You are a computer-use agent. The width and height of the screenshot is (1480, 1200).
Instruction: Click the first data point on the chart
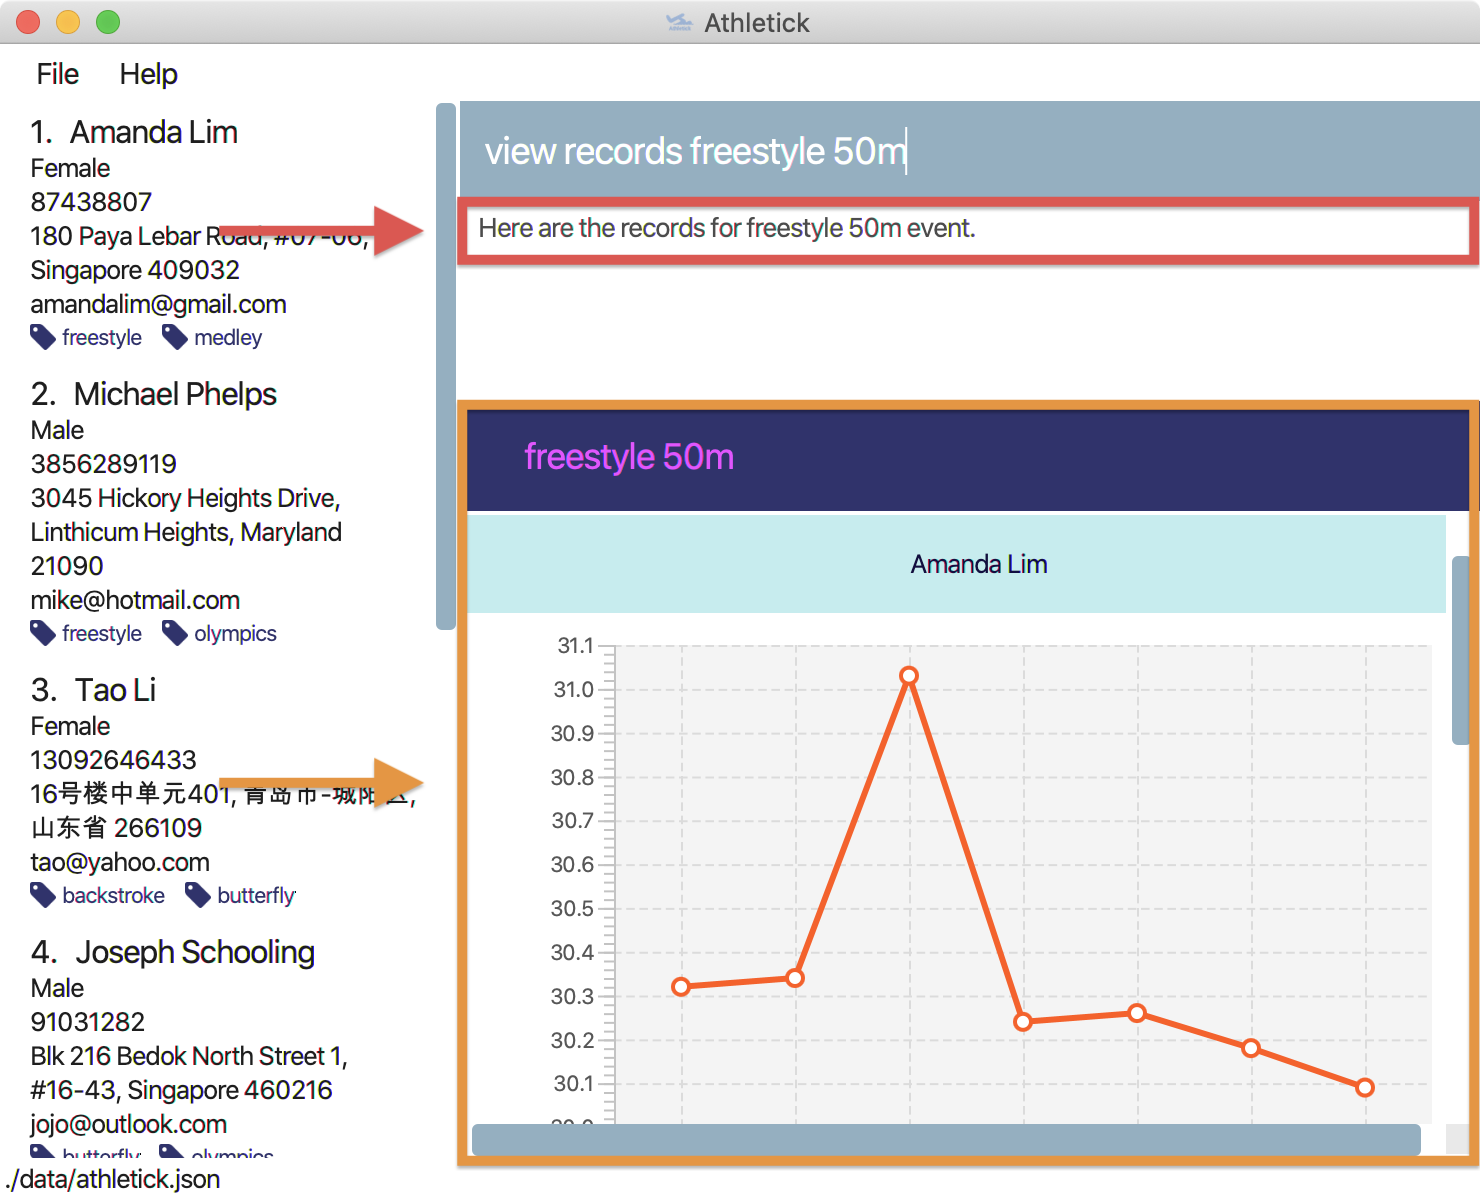click(x=681, y=987)
